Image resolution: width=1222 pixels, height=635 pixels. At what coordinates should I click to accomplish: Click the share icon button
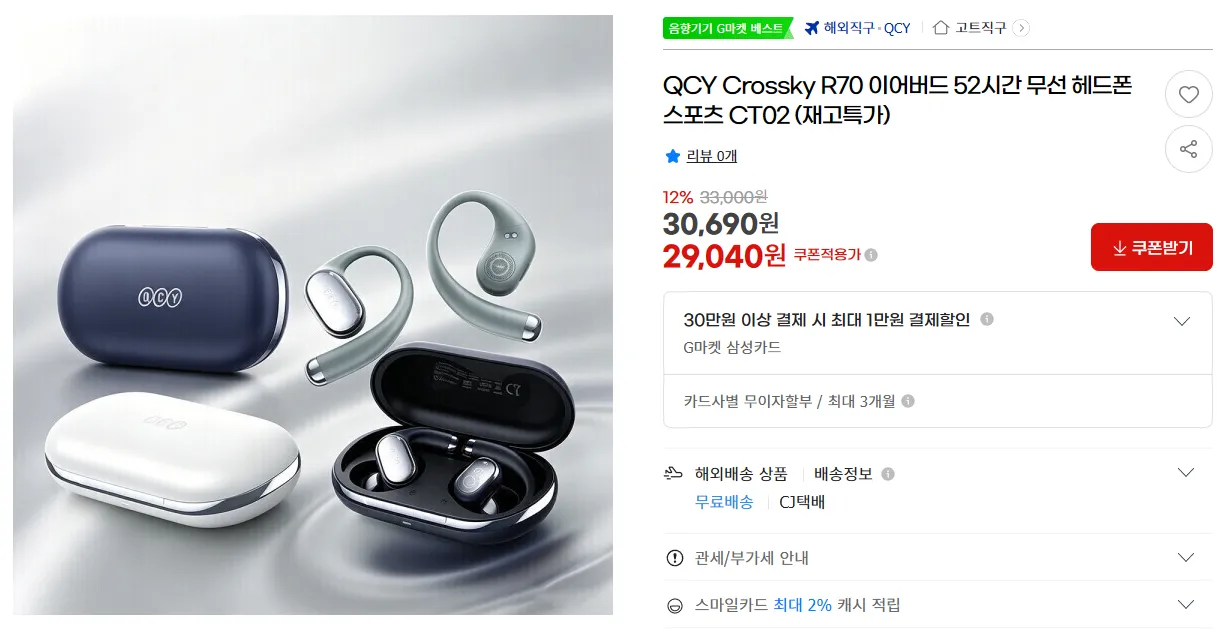tap(1188, 149)
